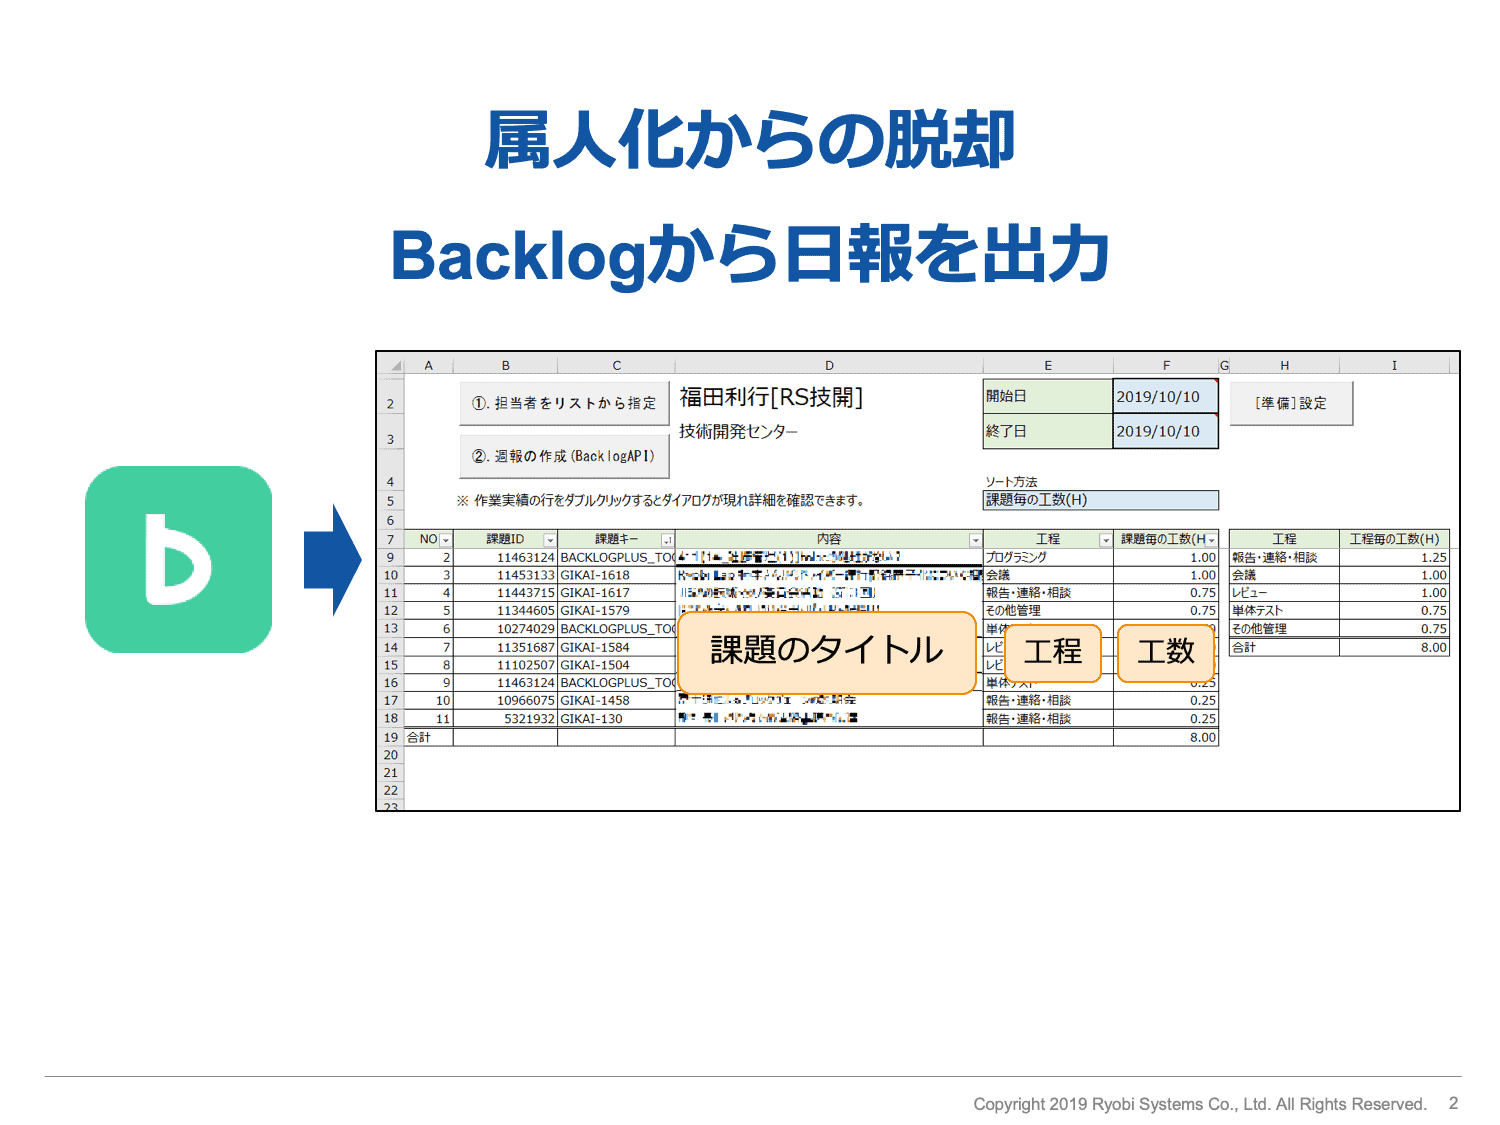The width and height of the screenshot is (1500, 1125).
Task: Click 課題ID cell 10274029
Action: [x=505, y=629]
